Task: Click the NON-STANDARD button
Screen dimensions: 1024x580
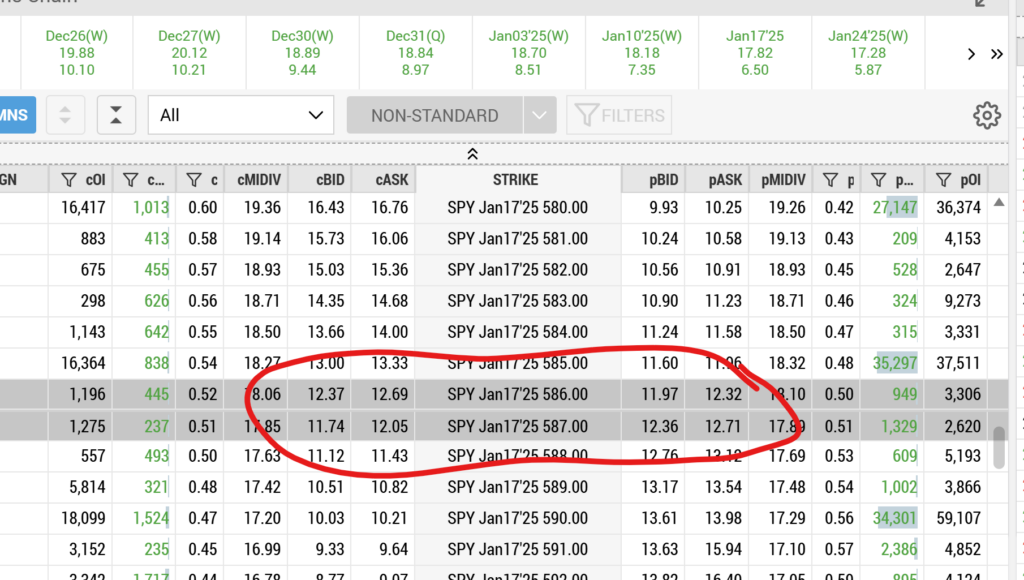Action: (x=434, y=116)
